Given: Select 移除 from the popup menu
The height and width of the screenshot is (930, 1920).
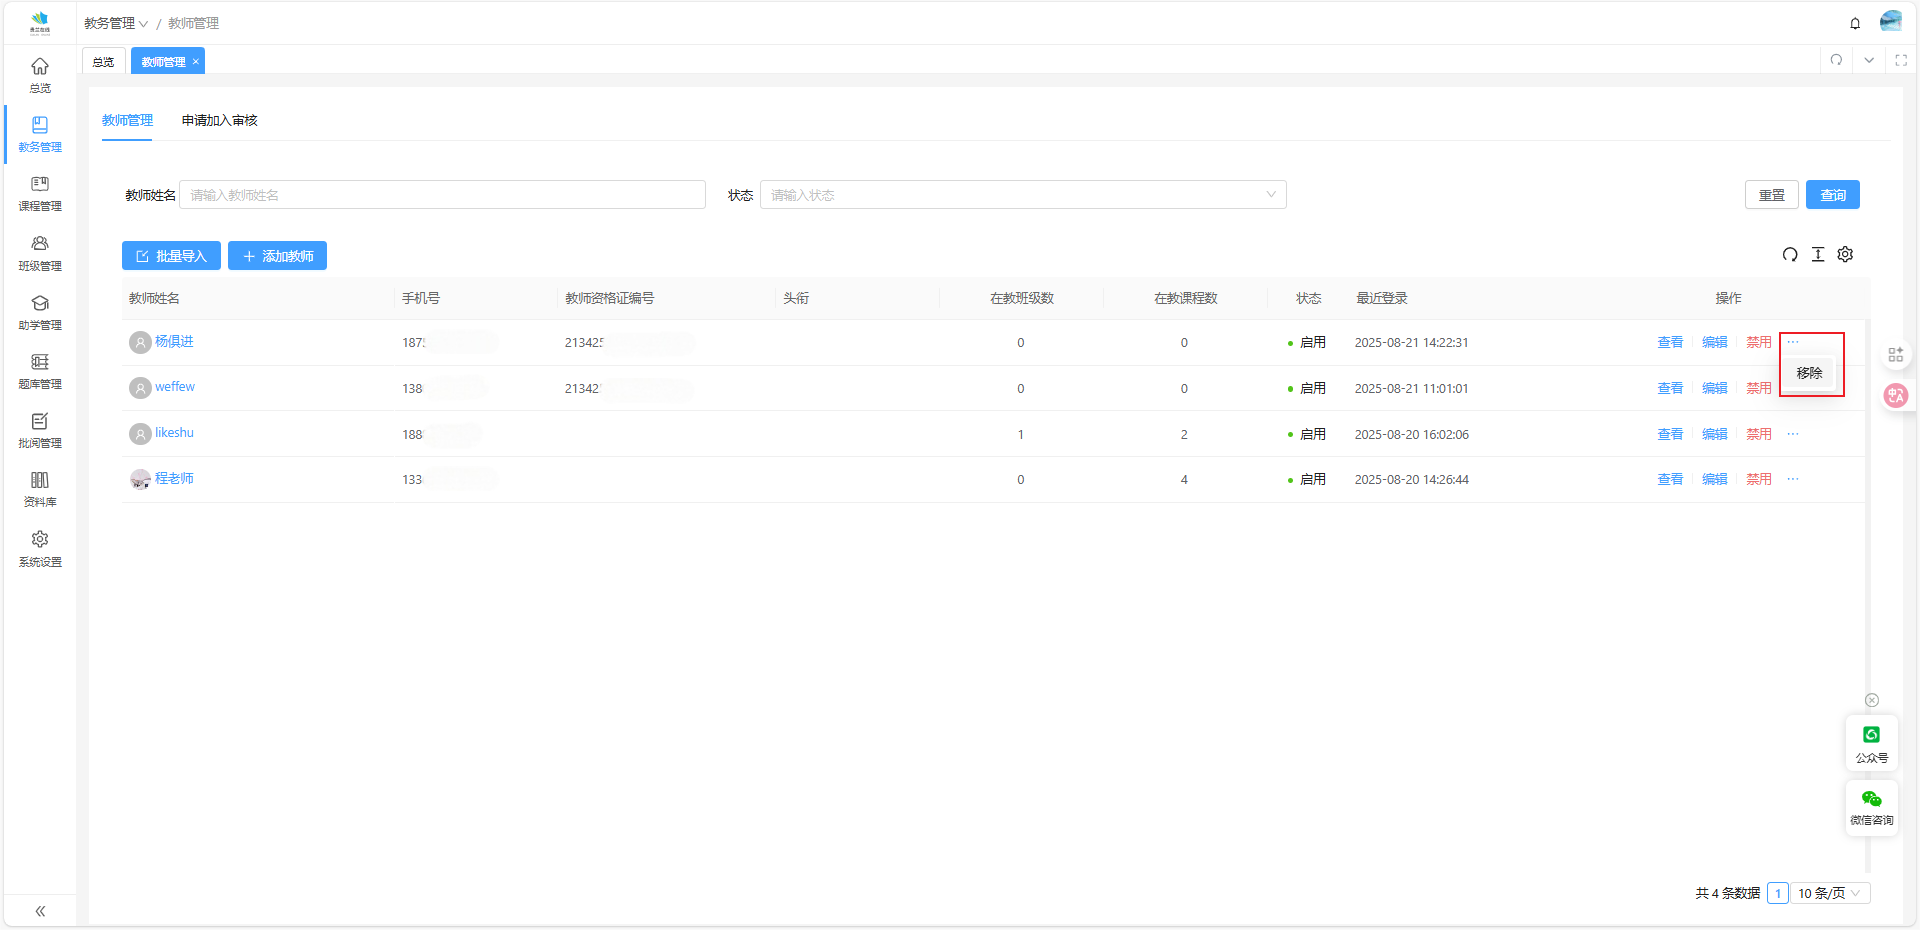Looking at the screenshot, I should point(1809,373).
